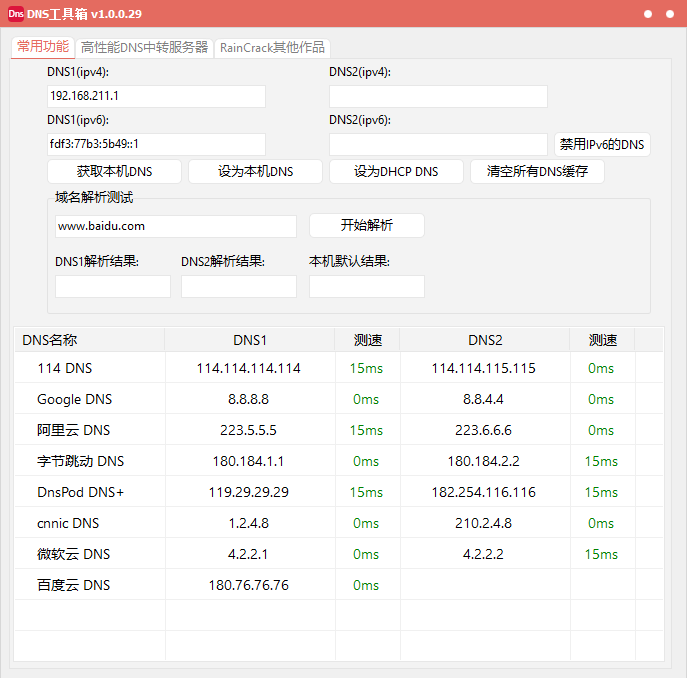Click the DNS2 column header
This screenshot has width=687, height=678.
click(x=485, y=340)
